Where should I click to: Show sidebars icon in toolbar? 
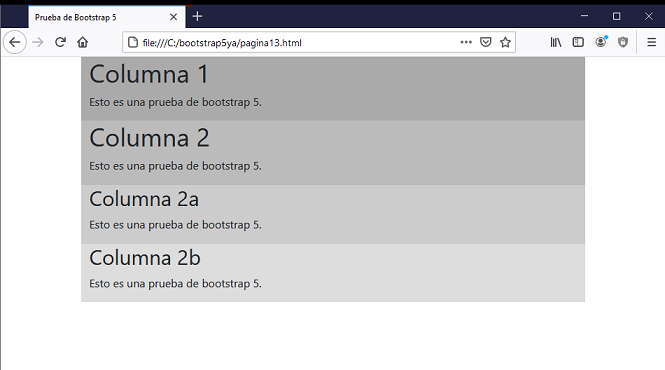click(578, 42)
